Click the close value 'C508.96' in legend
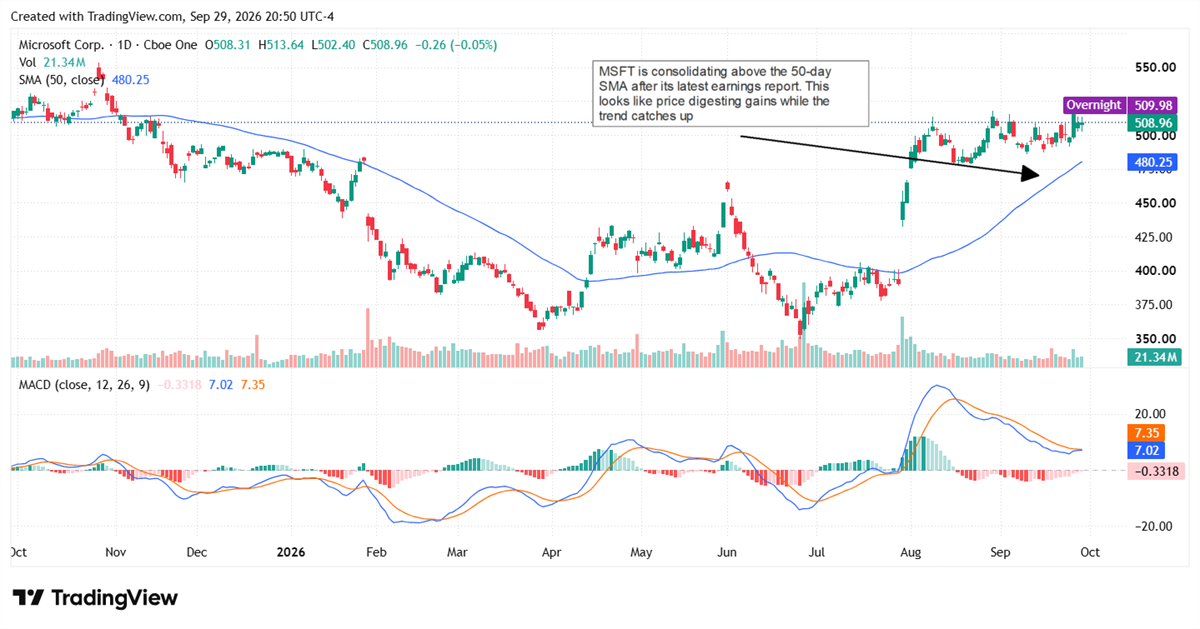 pos(386,45)
